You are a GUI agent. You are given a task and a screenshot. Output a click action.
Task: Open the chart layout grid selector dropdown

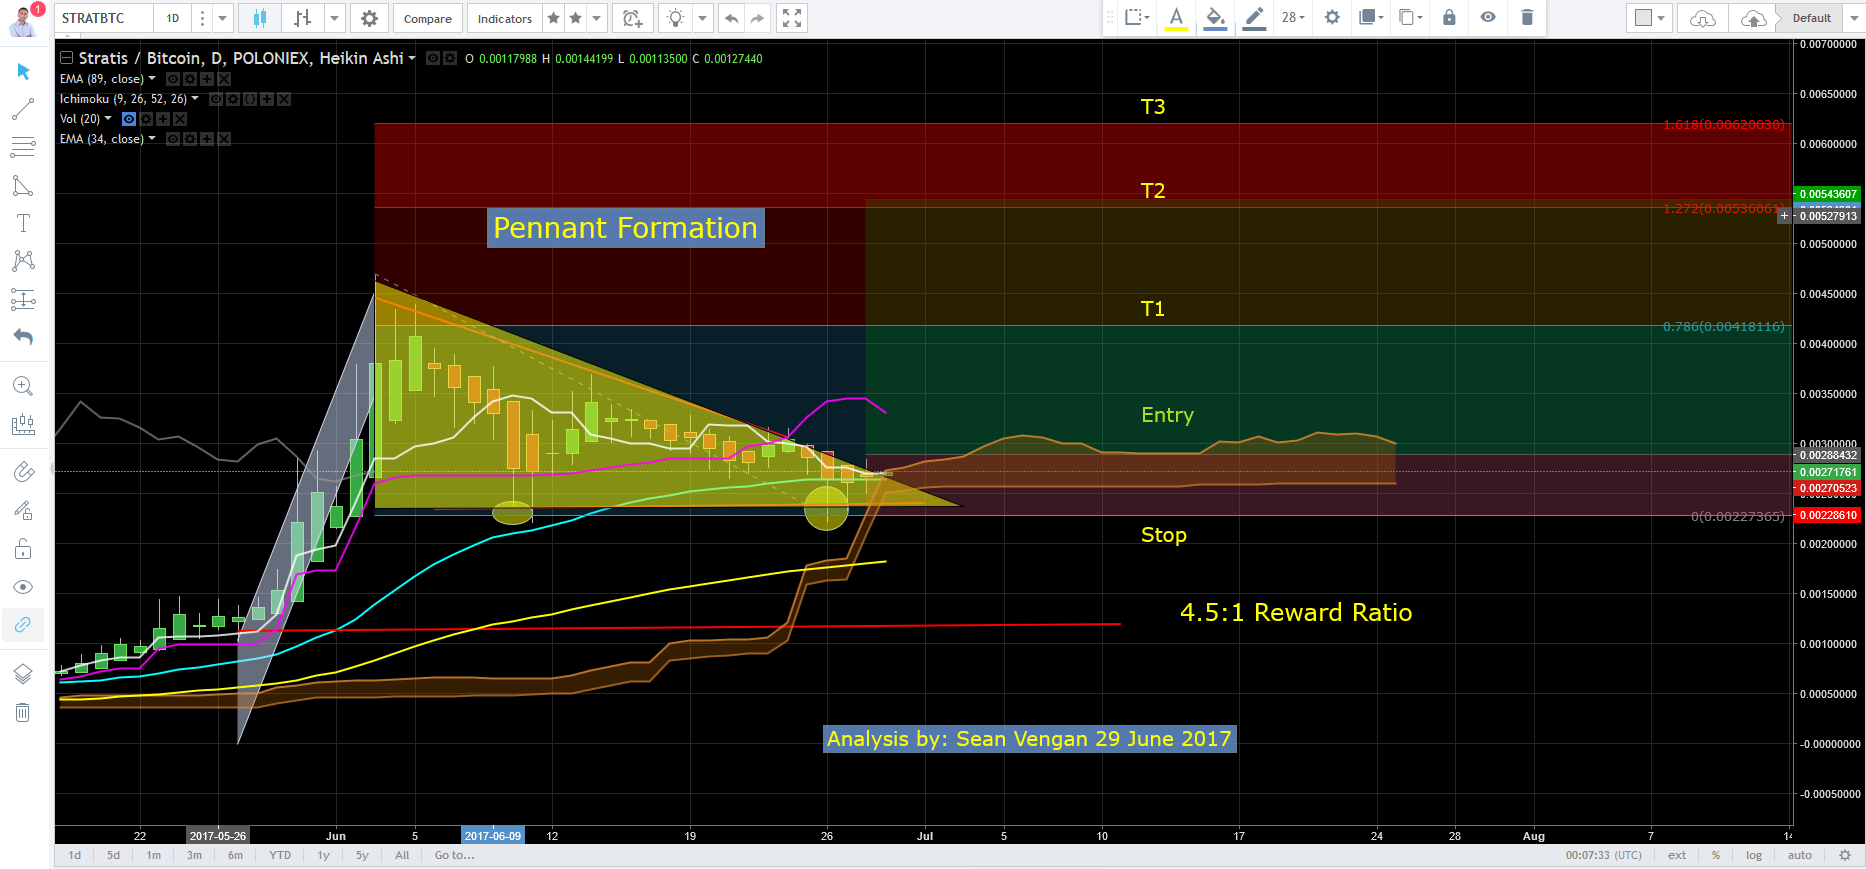[x=1649, y=18]
